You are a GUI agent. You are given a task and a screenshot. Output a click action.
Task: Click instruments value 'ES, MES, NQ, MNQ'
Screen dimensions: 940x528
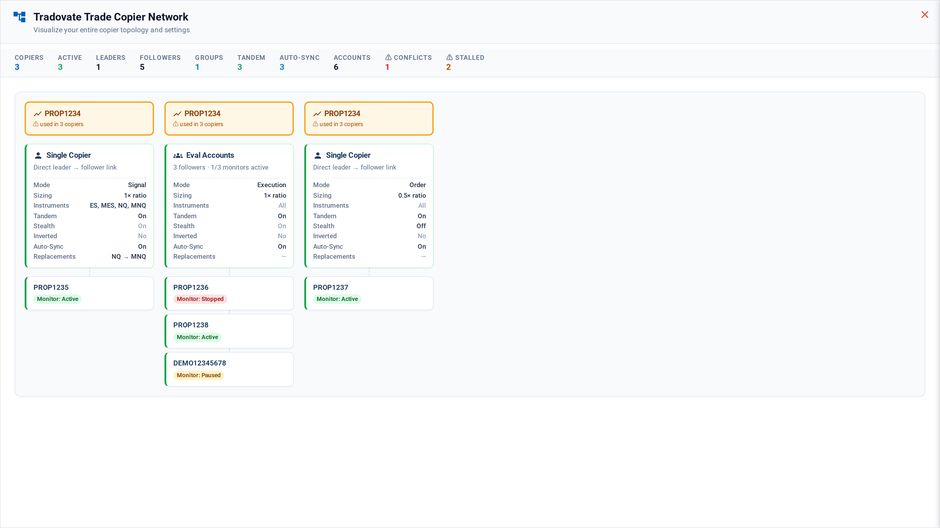pos(118,206)
